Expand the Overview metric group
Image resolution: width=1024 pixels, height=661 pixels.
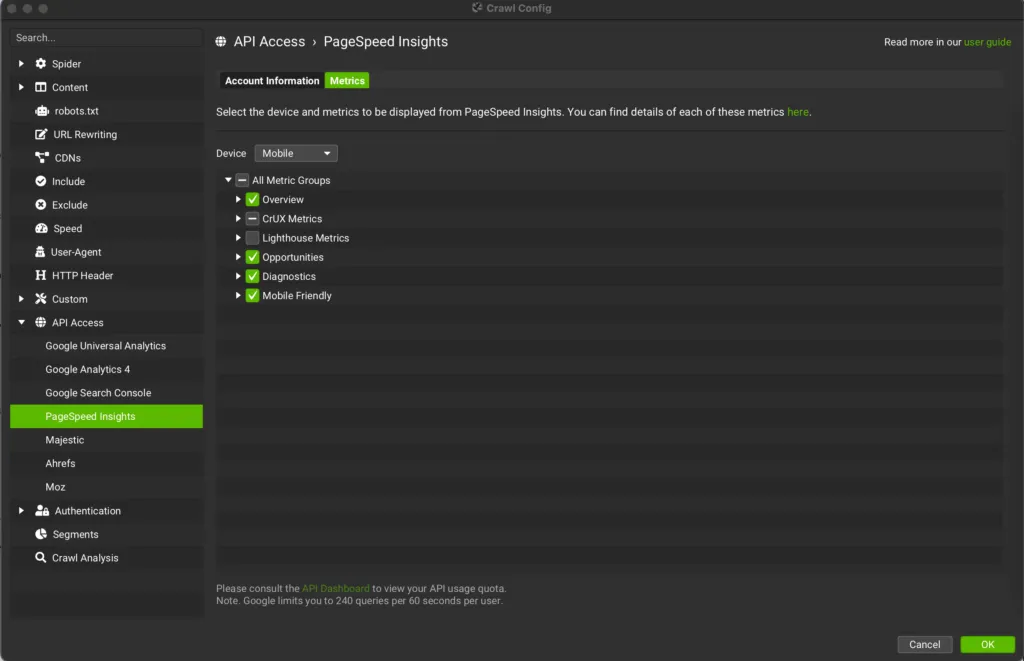coord(238,199)
